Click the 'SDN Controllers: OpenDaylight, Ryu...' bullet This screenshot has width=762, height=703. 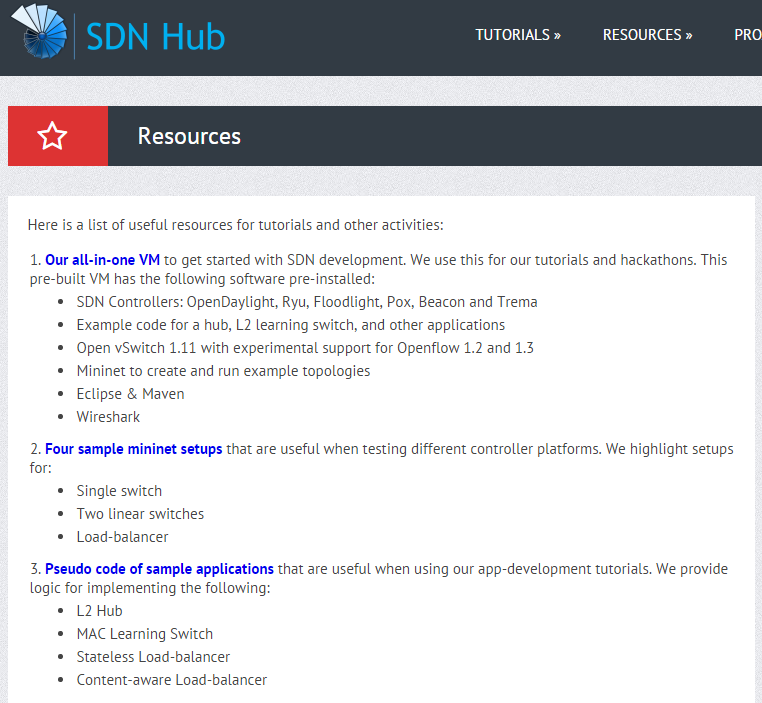click(x=307, y=302)
